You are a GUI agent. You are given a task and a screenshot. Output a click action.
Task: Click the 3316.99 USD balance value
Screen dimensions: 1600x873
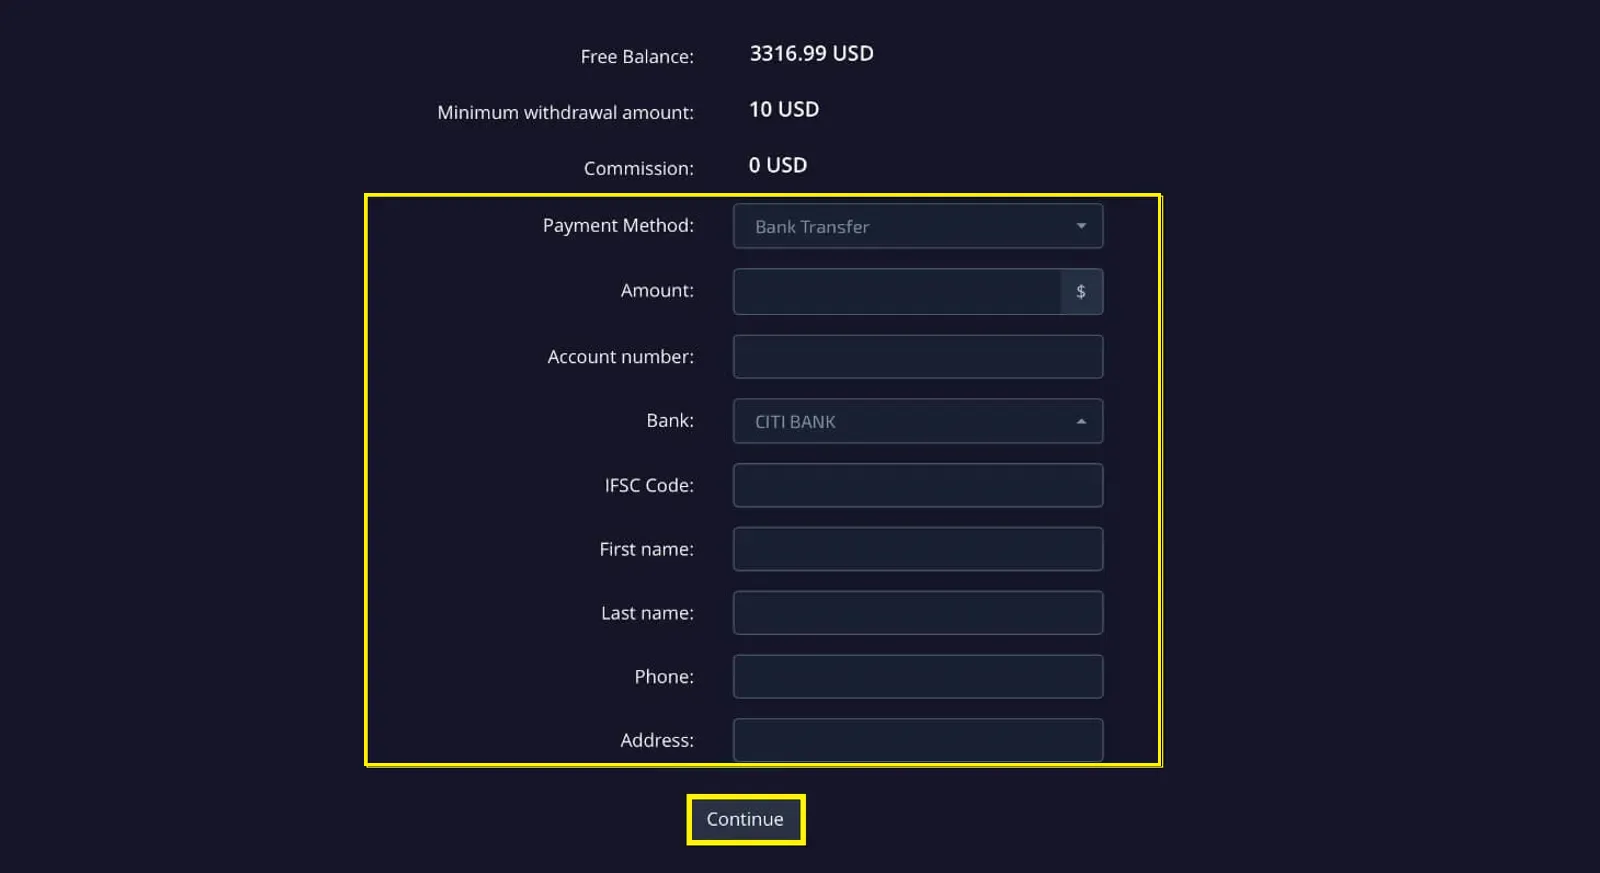pos(811,54)
